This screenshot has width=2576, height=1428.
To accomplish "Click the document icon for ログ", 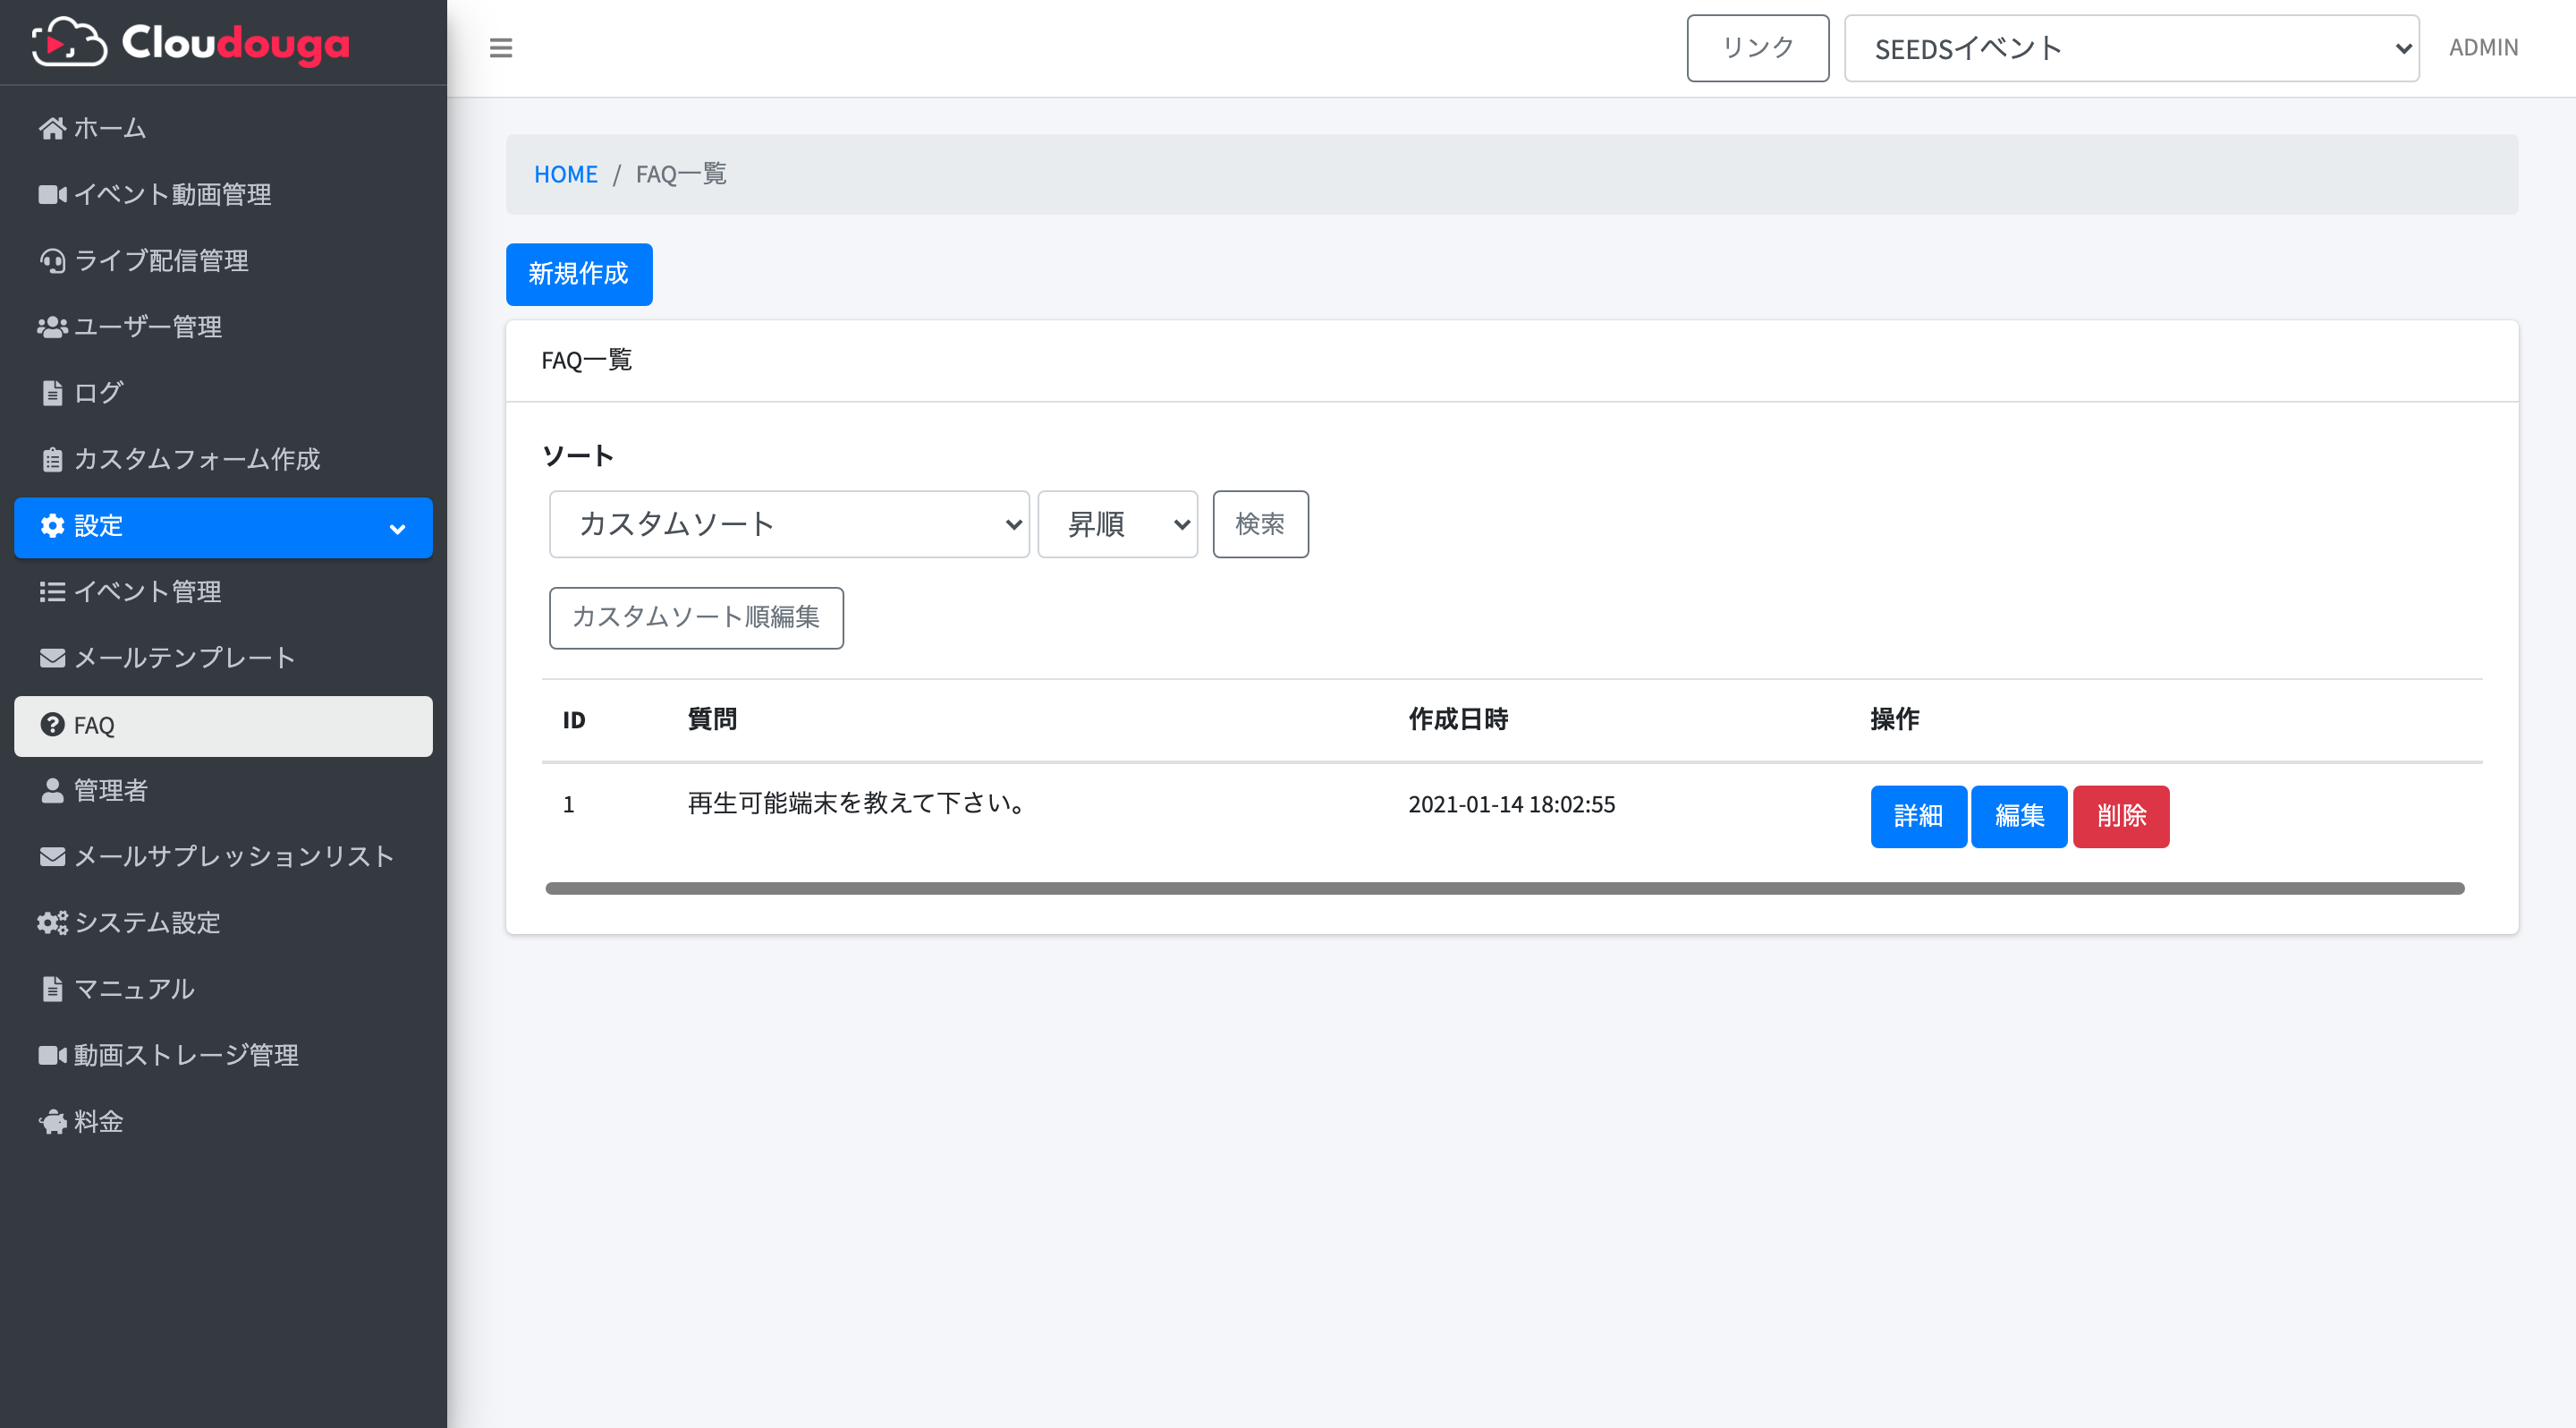I will click(x=52, y=393).
